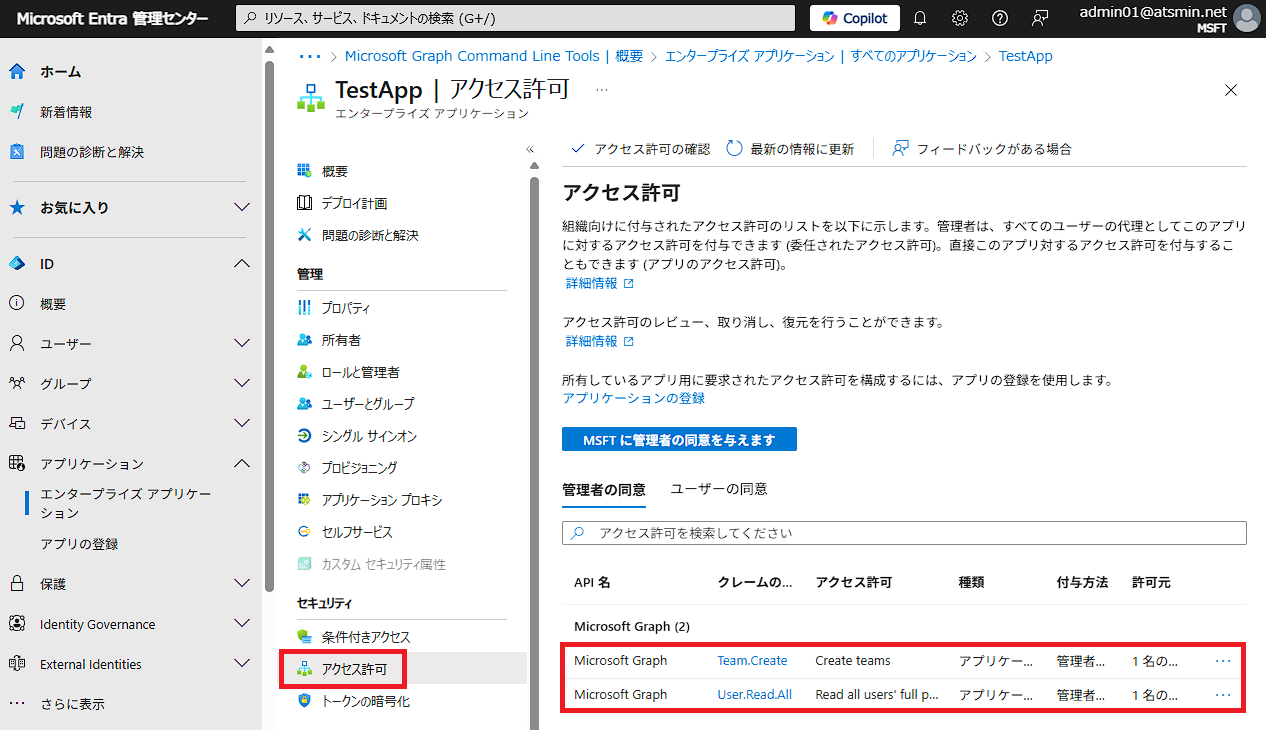Click the MSFT に管理者の同意を与えます button
This screenshot has height=730, width=1266.
point(679,439)
